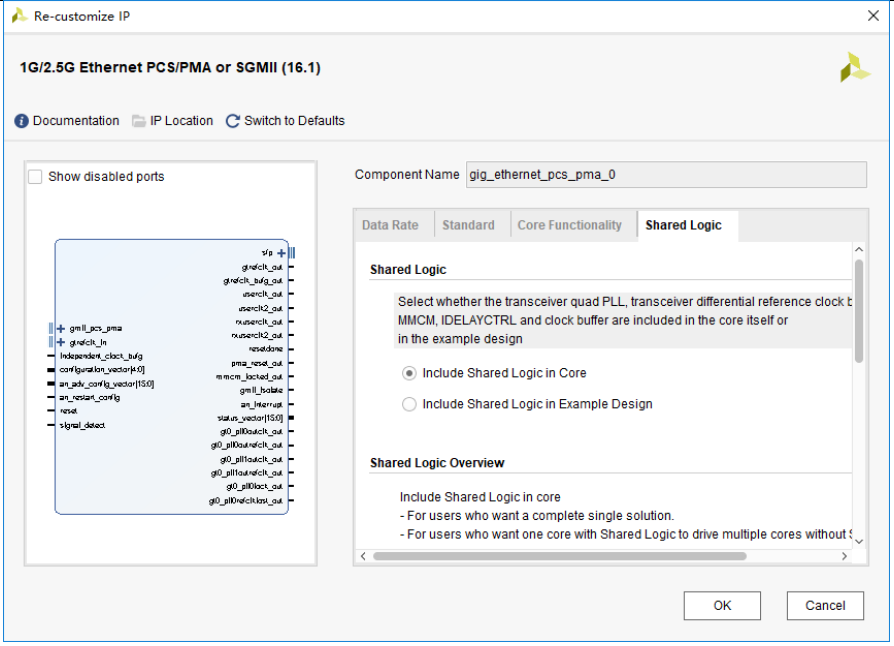Click the Documentation info icon

point(22,121)
